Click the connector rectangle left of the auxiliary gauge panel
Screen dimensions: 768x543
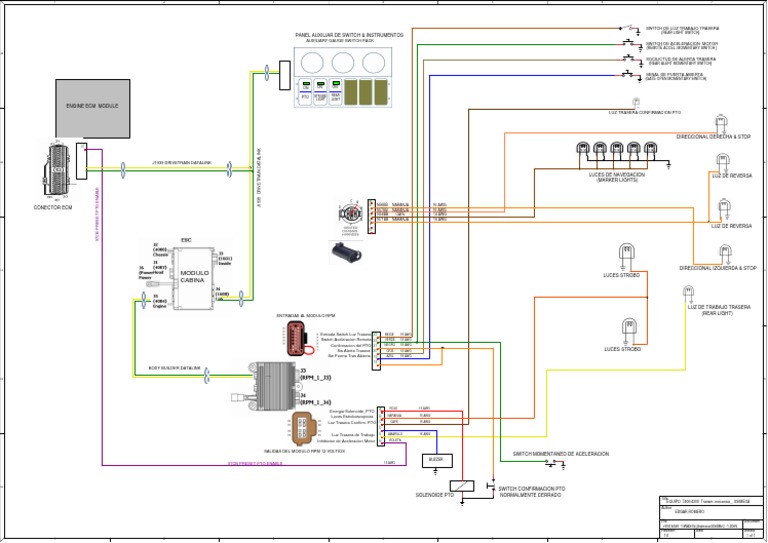coord(285,75)
